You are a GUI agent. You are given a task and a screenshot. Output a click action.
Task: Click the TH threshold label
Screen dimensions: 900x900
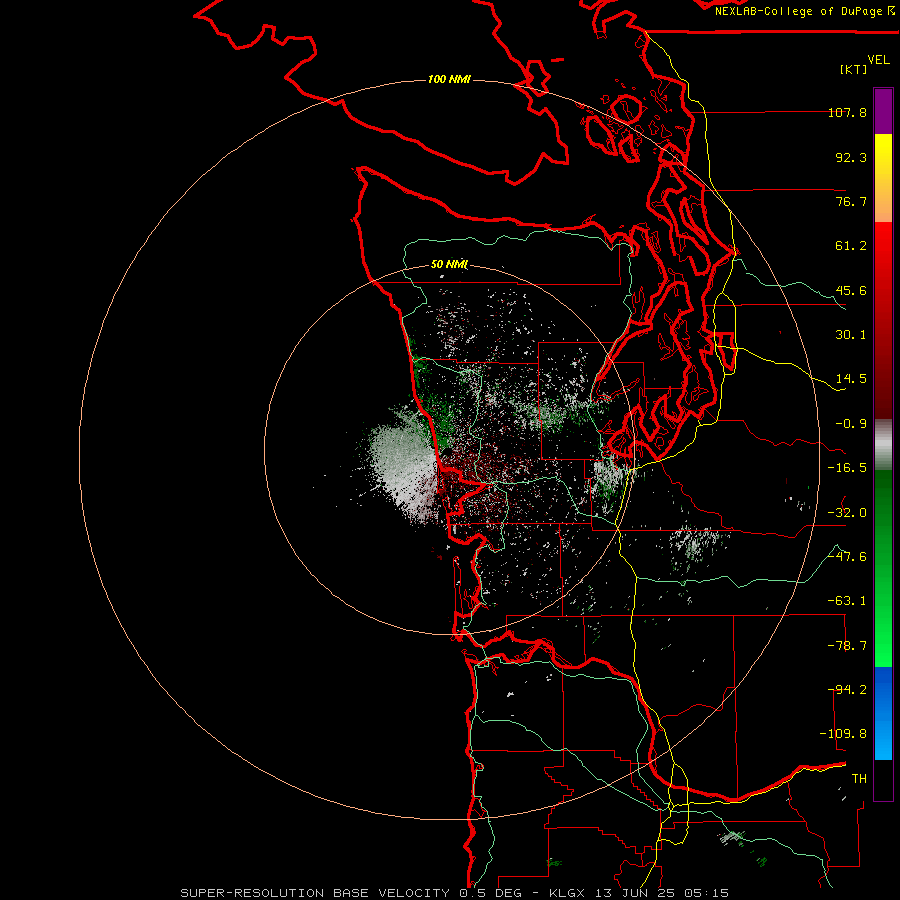[859, 779]
